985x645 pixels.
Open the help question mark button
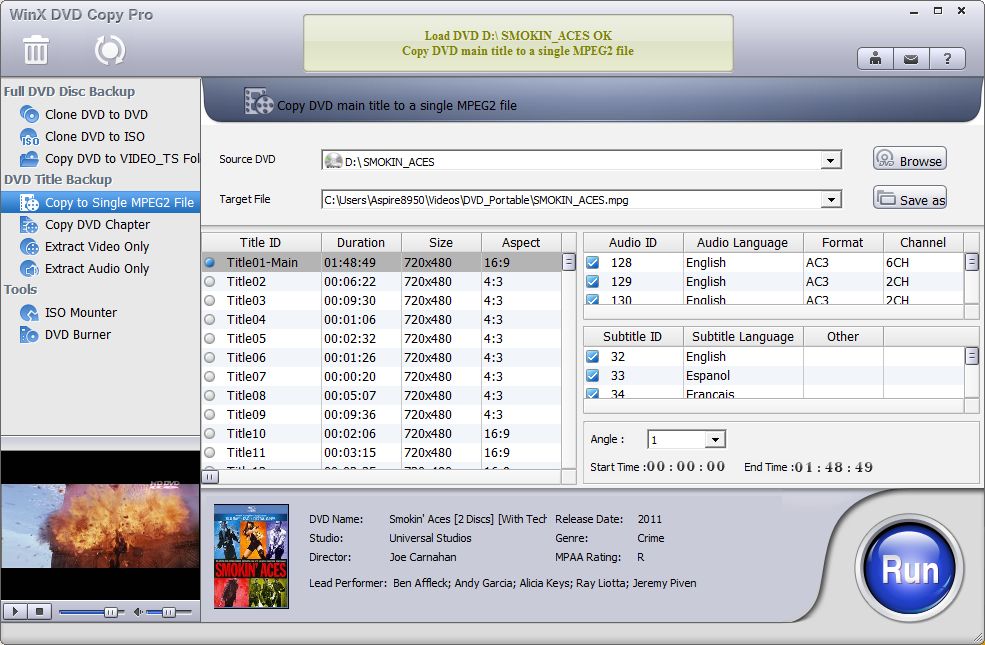[946, 59]
